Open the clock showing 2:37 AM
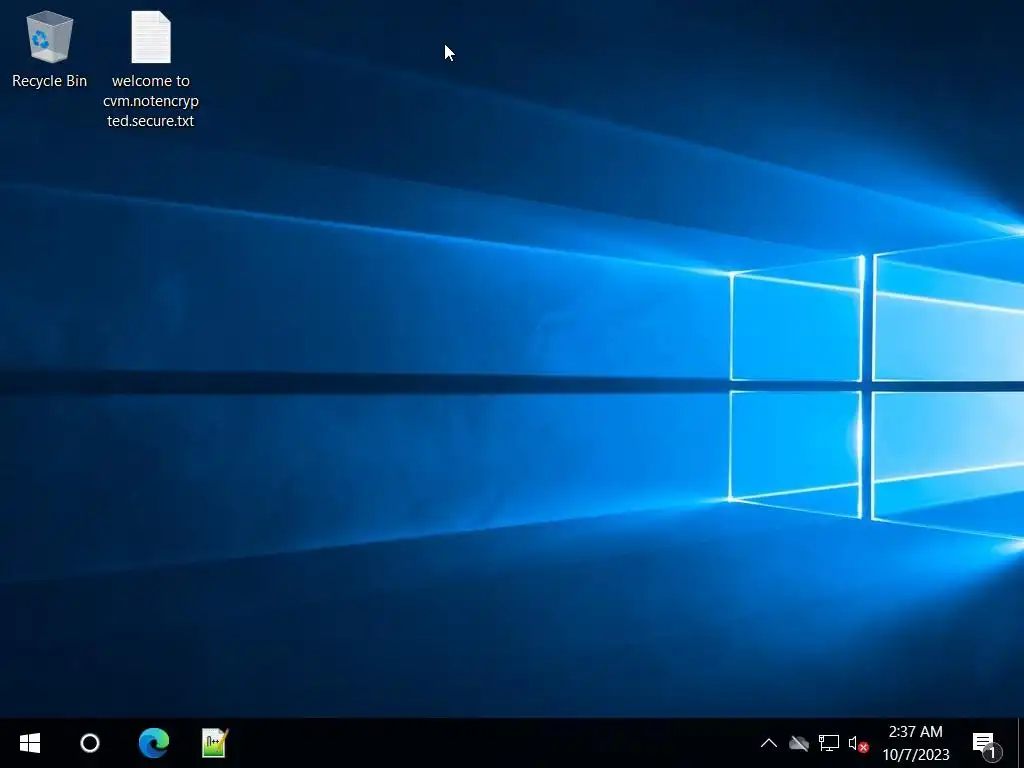 916,743
